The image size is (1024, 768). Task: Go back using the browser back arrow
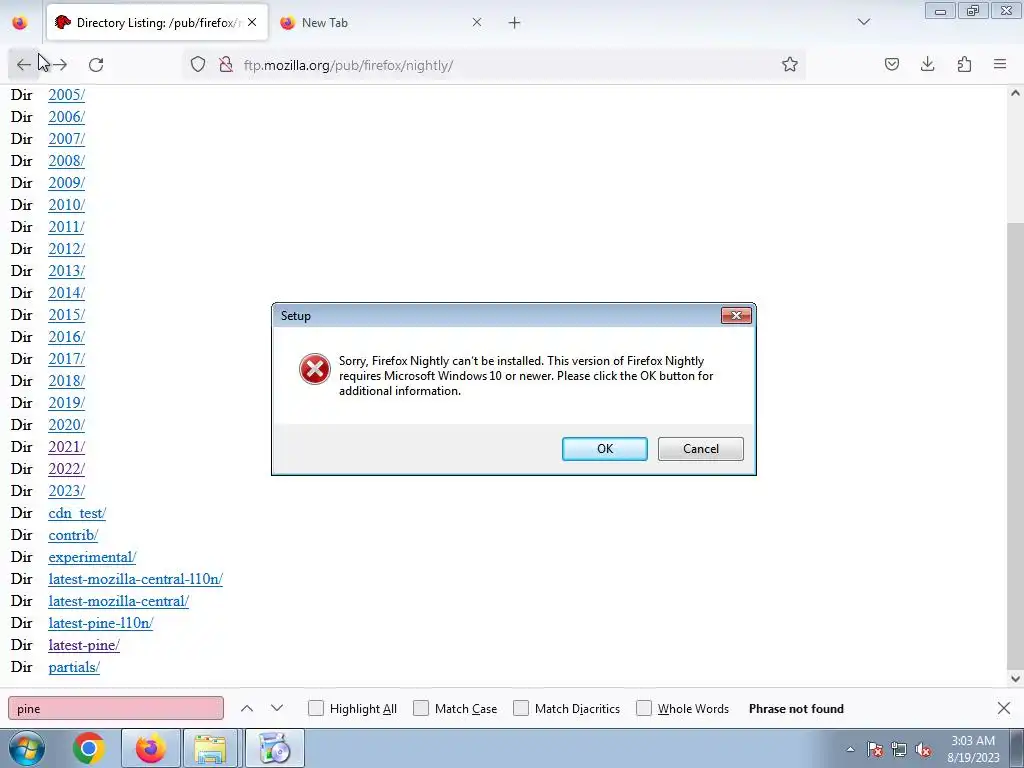pyautogui.click(x=24, y=65)
